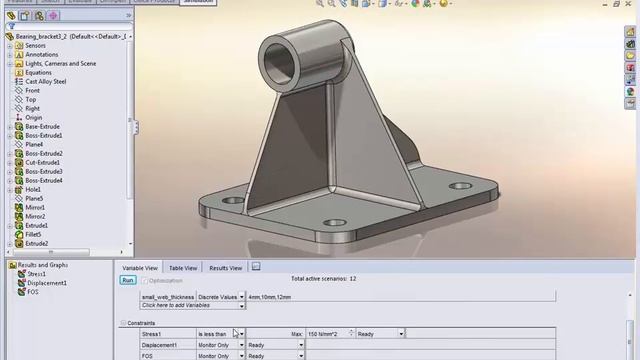Click the Previous View icon in view toolbar
The image size is (640, 360).
343,3
